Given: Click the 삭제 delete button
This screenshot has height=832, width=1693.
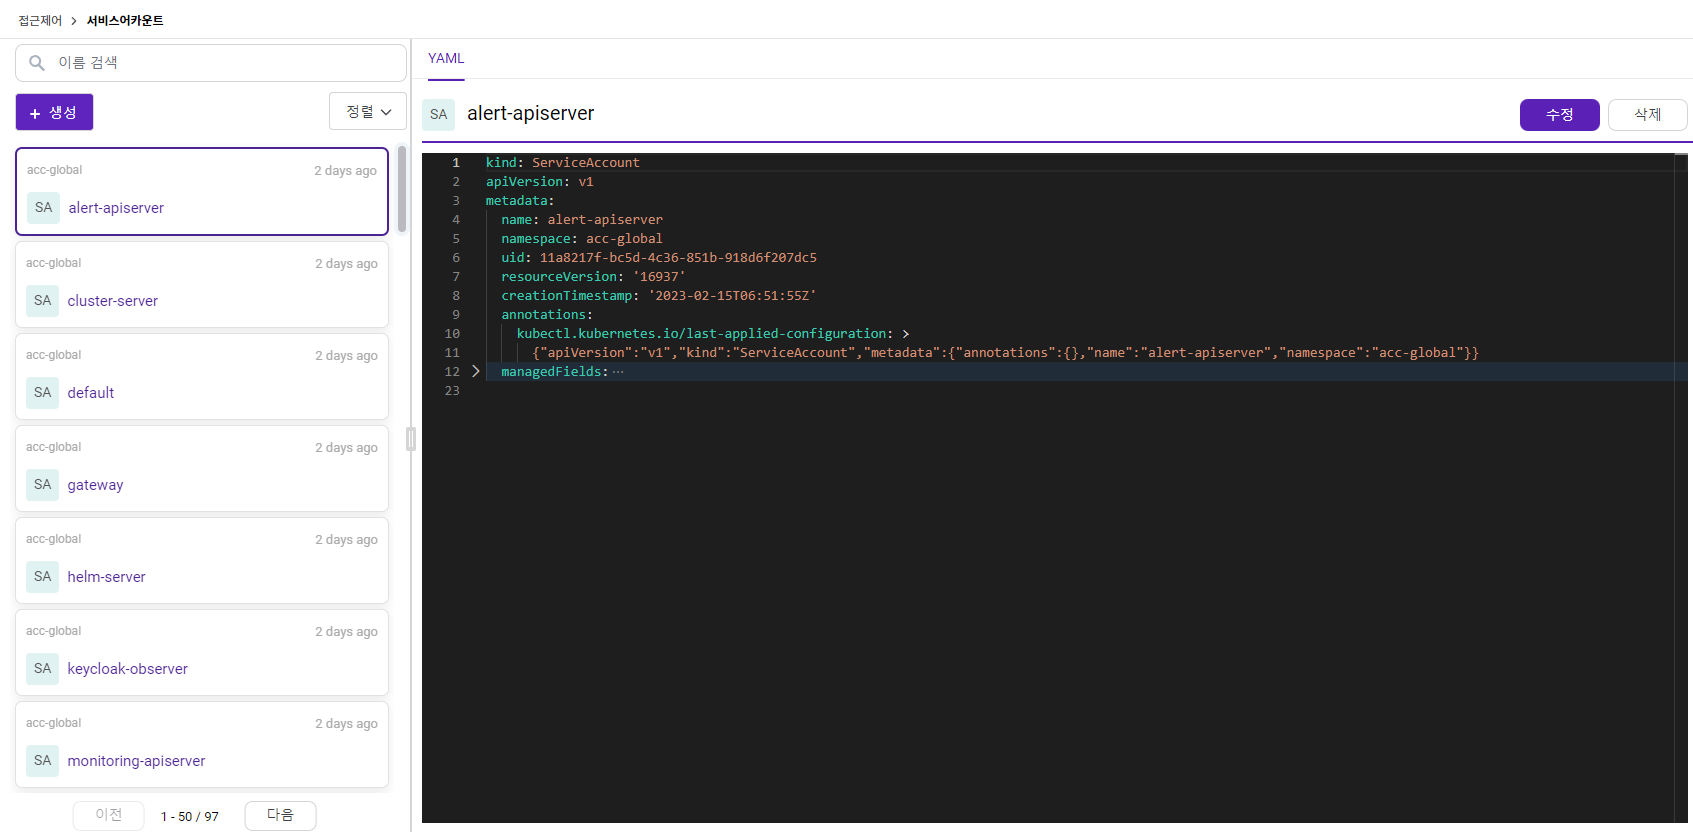Looking at the screenshot, I should (x=1647, y=115).
